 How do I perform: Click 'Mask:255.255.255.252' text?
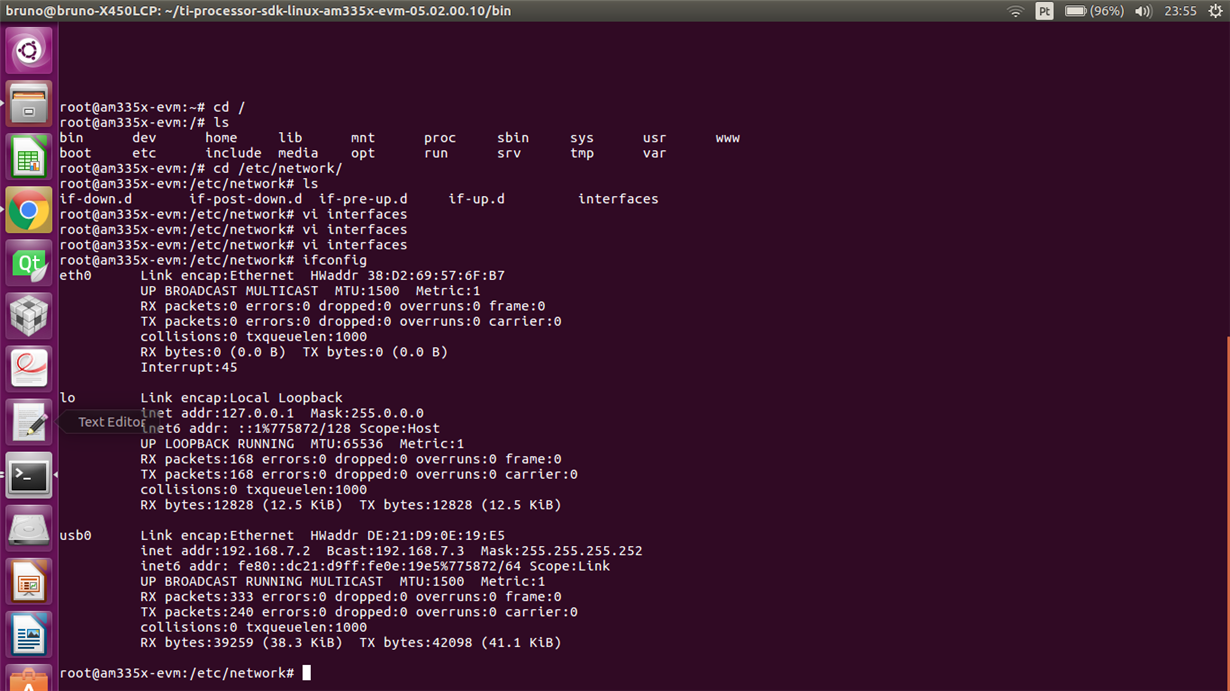pos(561,551)
